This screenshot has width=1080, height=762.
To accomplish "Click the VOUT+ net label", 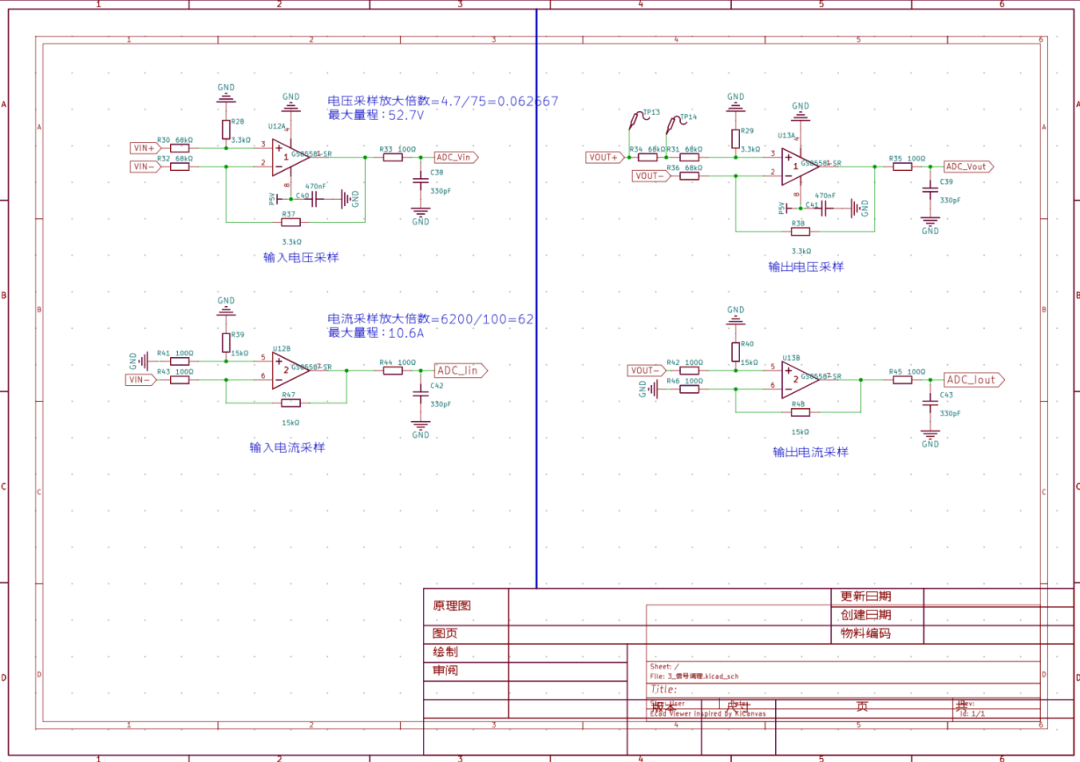I will point(605,157).
